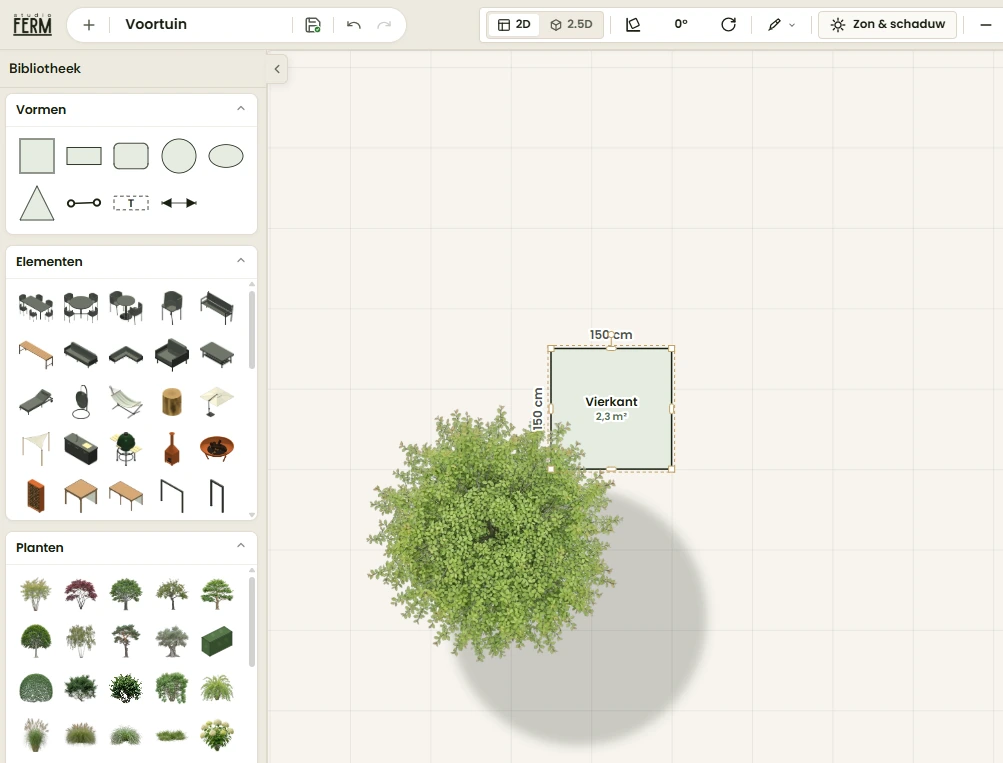Select the red Japanese maple plant
1003x763 pixels.
(81, 593)
